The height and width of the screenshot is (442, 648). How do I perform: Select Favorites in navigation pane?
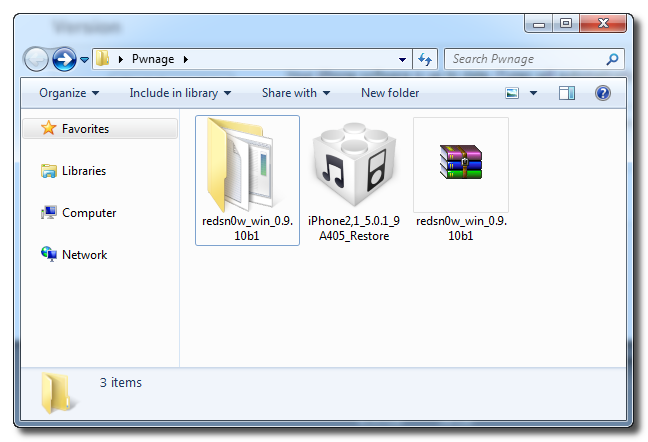tap(100, 129)
